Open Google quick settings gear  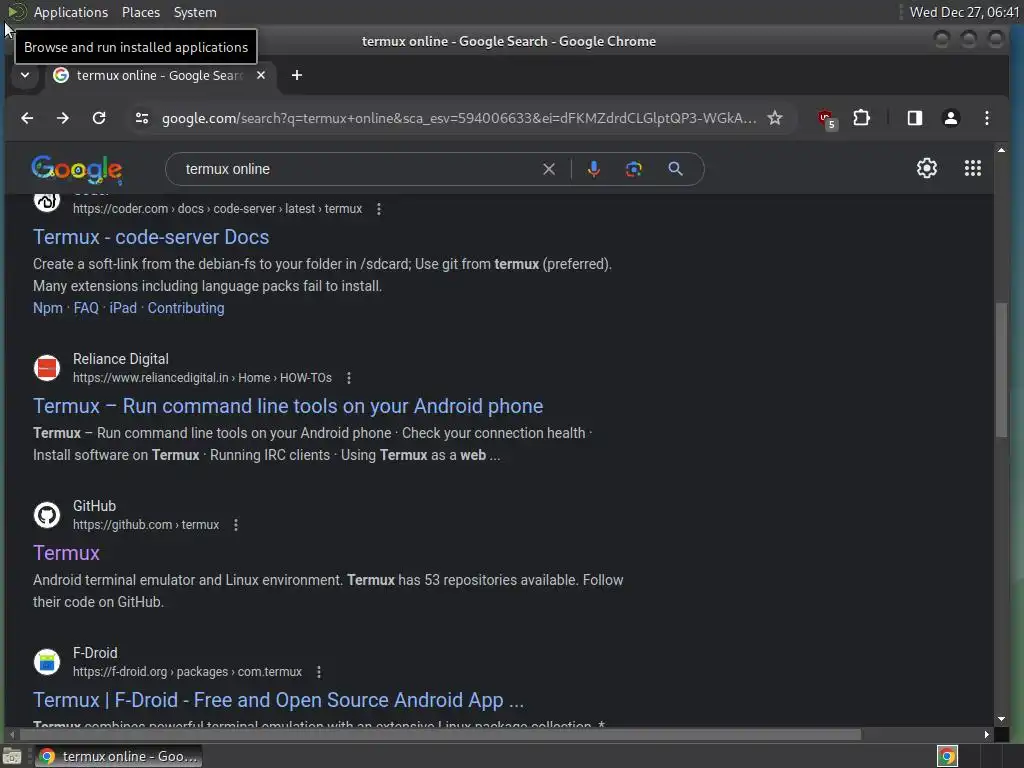tap(927, 168)
